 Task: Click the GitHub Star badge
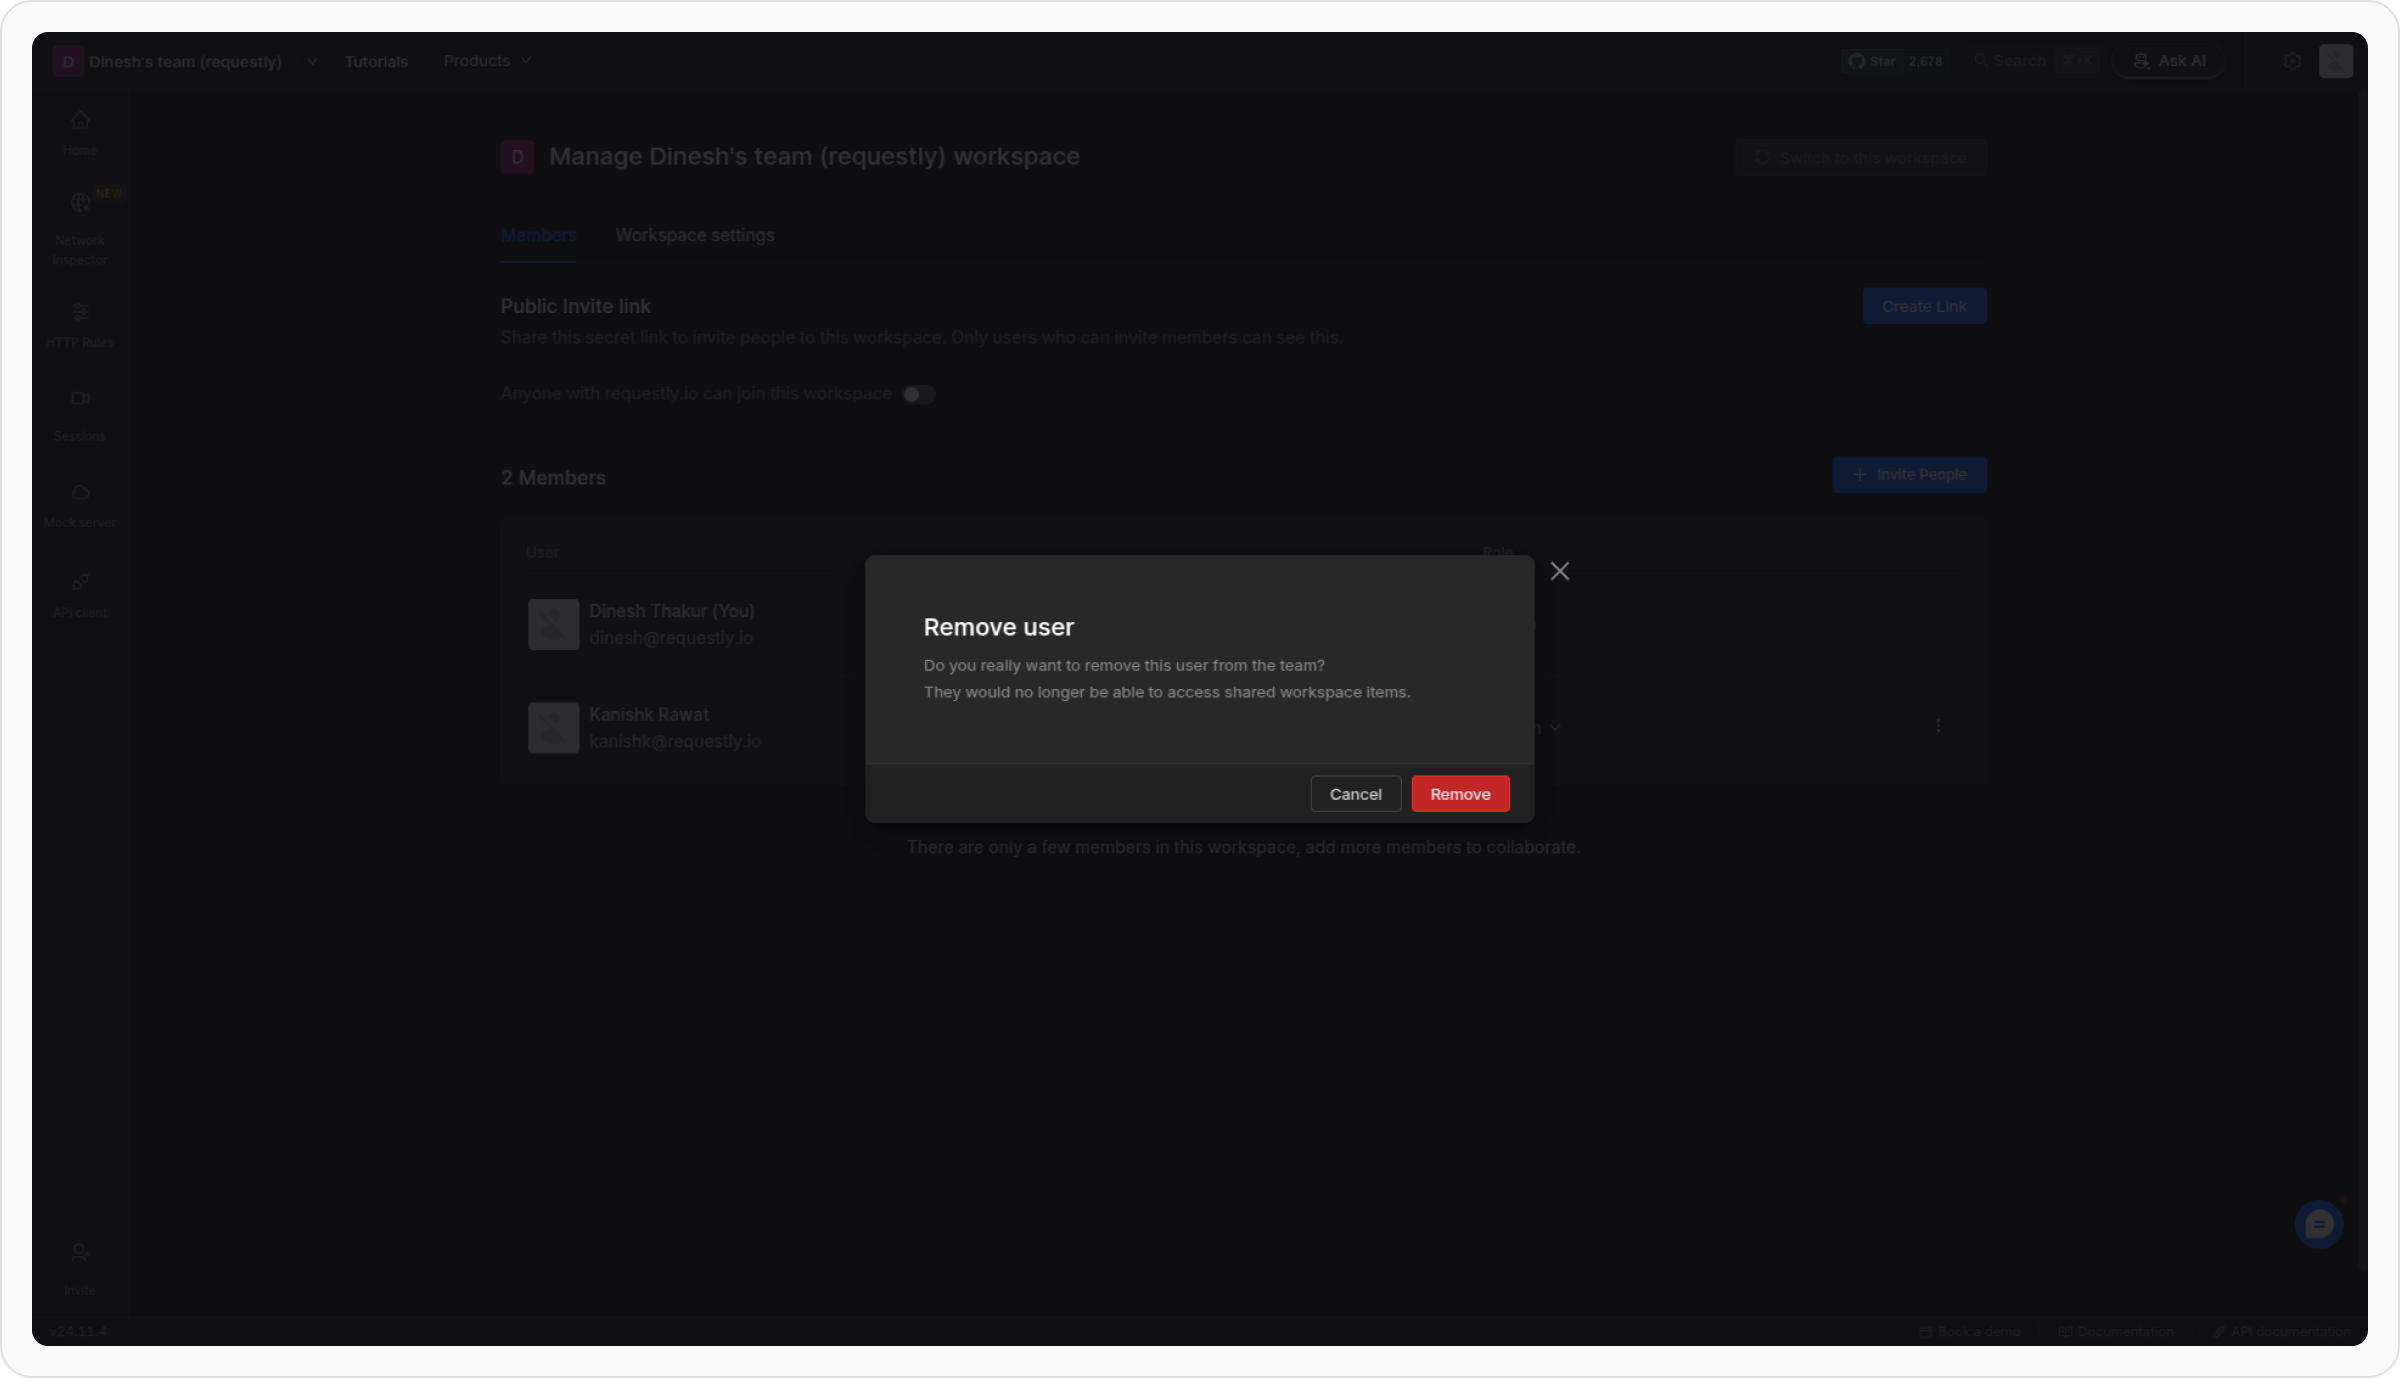coord(1894,62)
